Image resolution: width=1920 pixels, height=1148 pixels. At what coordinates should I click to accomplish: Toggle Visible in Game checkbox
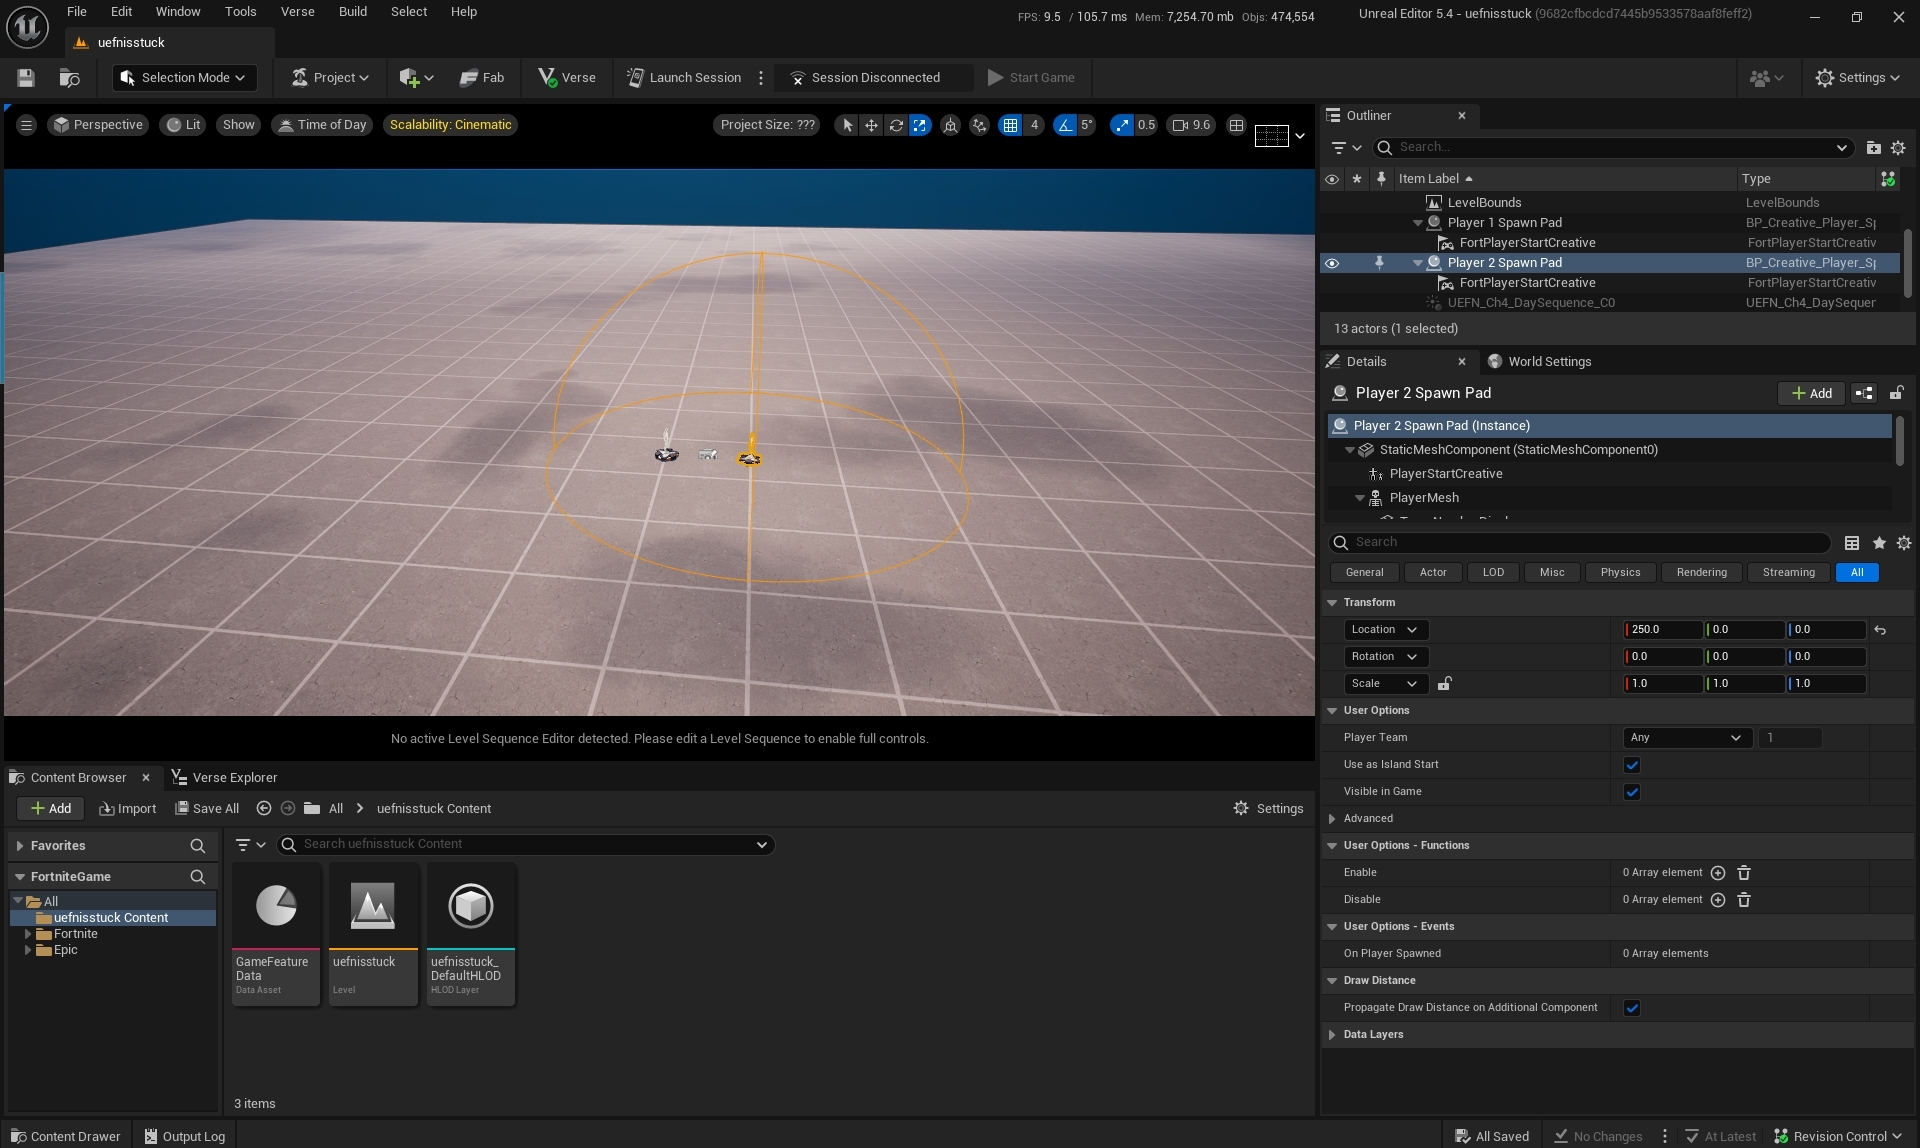coord(1631,792)
